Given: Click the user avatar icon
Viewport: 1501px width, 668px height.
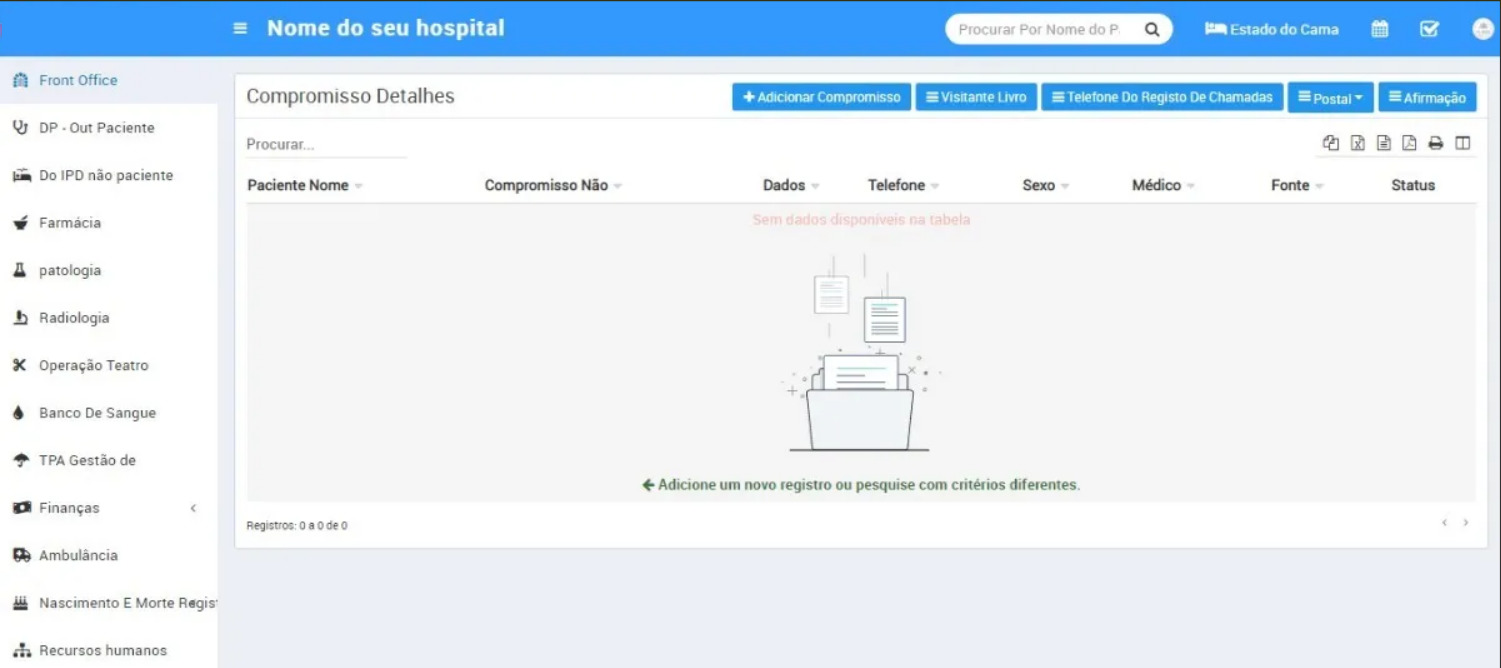Looking at the screenshot, I should tap(1483, 29).
